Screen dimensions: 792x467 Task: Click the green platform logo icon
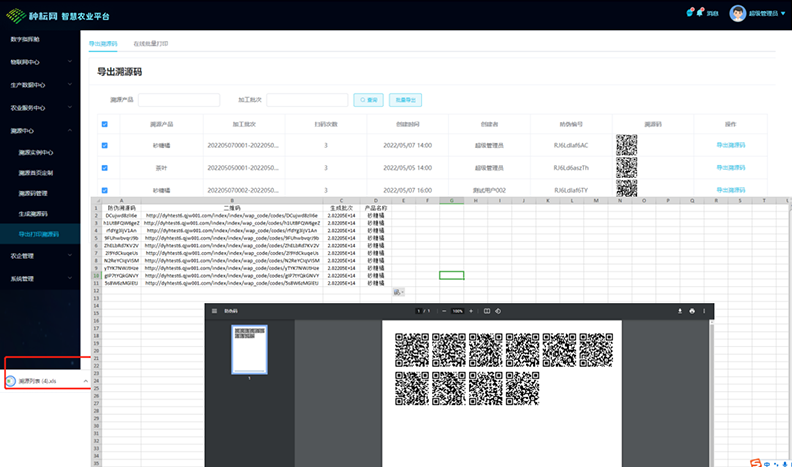tap(16, 15)
